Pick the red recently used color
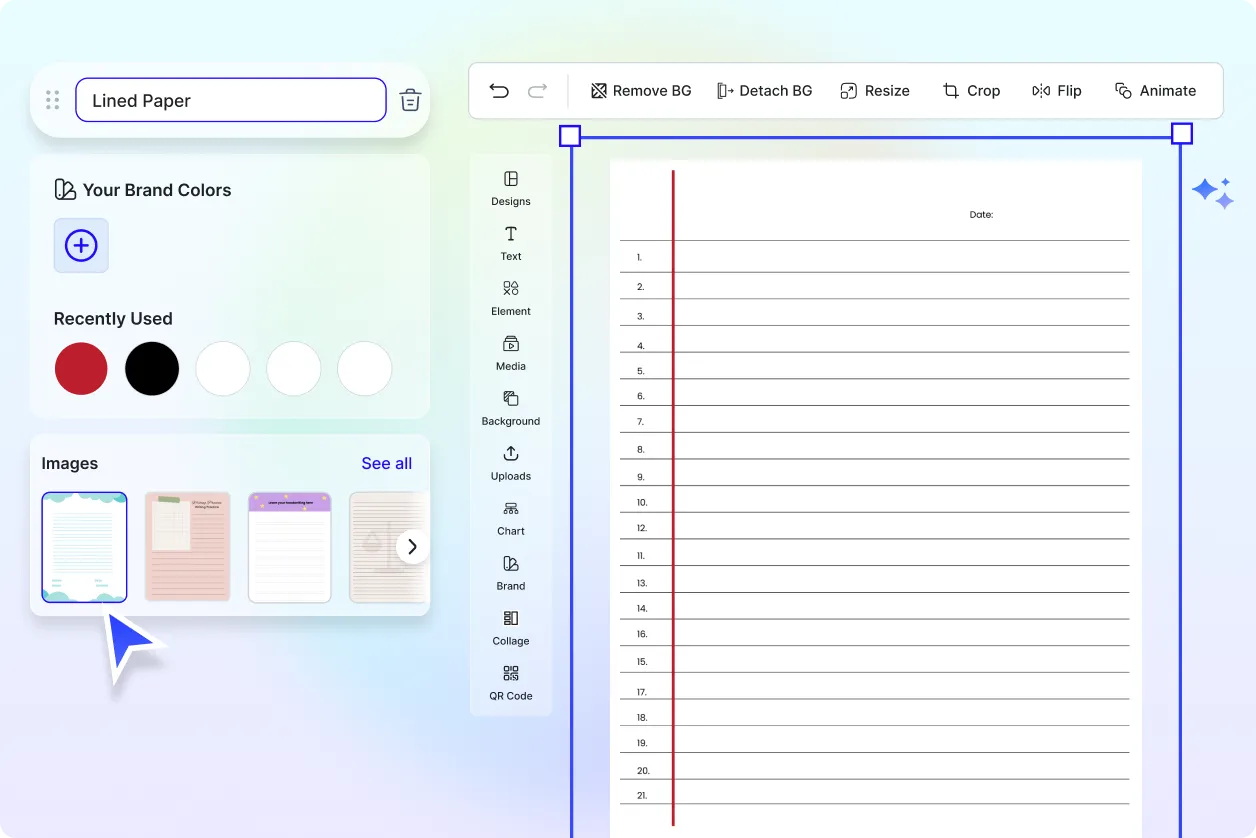 [81, 368]
